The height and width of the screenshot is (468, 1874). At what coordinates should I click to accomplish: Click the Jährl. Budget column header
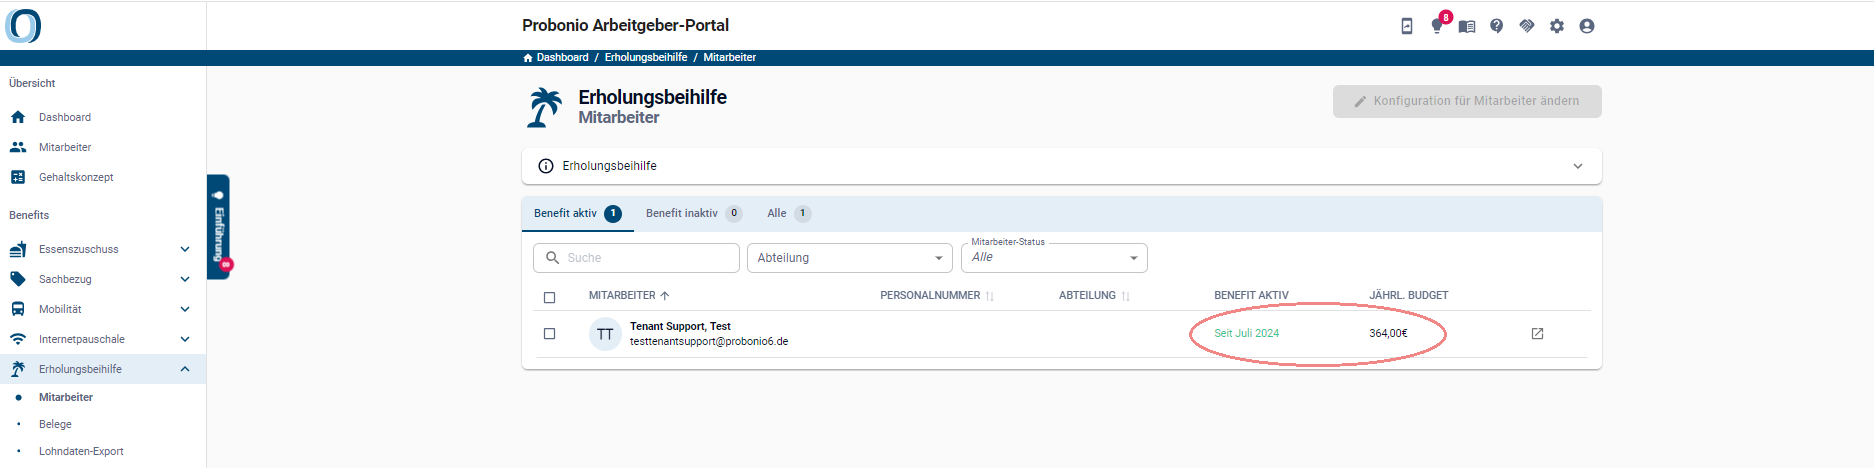click(x=1409, y=296)
